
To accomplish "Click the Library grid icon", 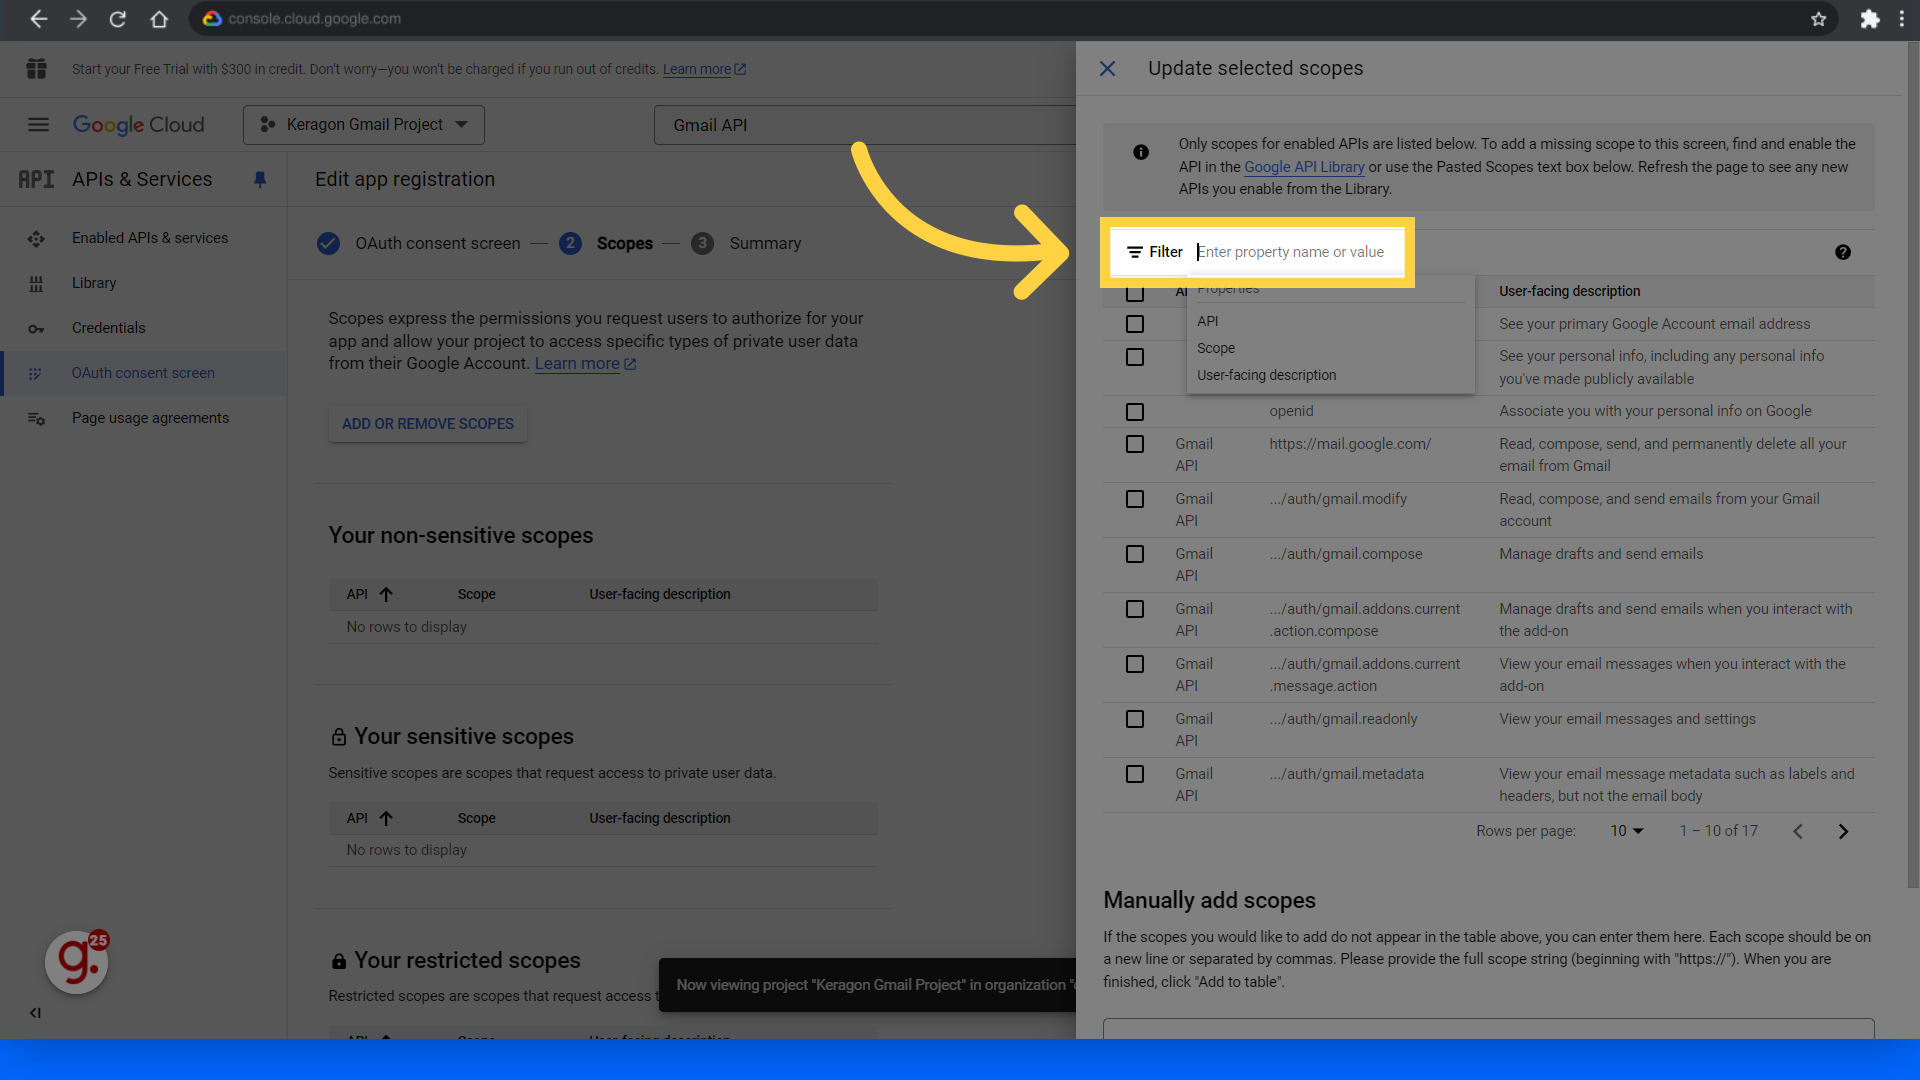I will click(36, 283).
